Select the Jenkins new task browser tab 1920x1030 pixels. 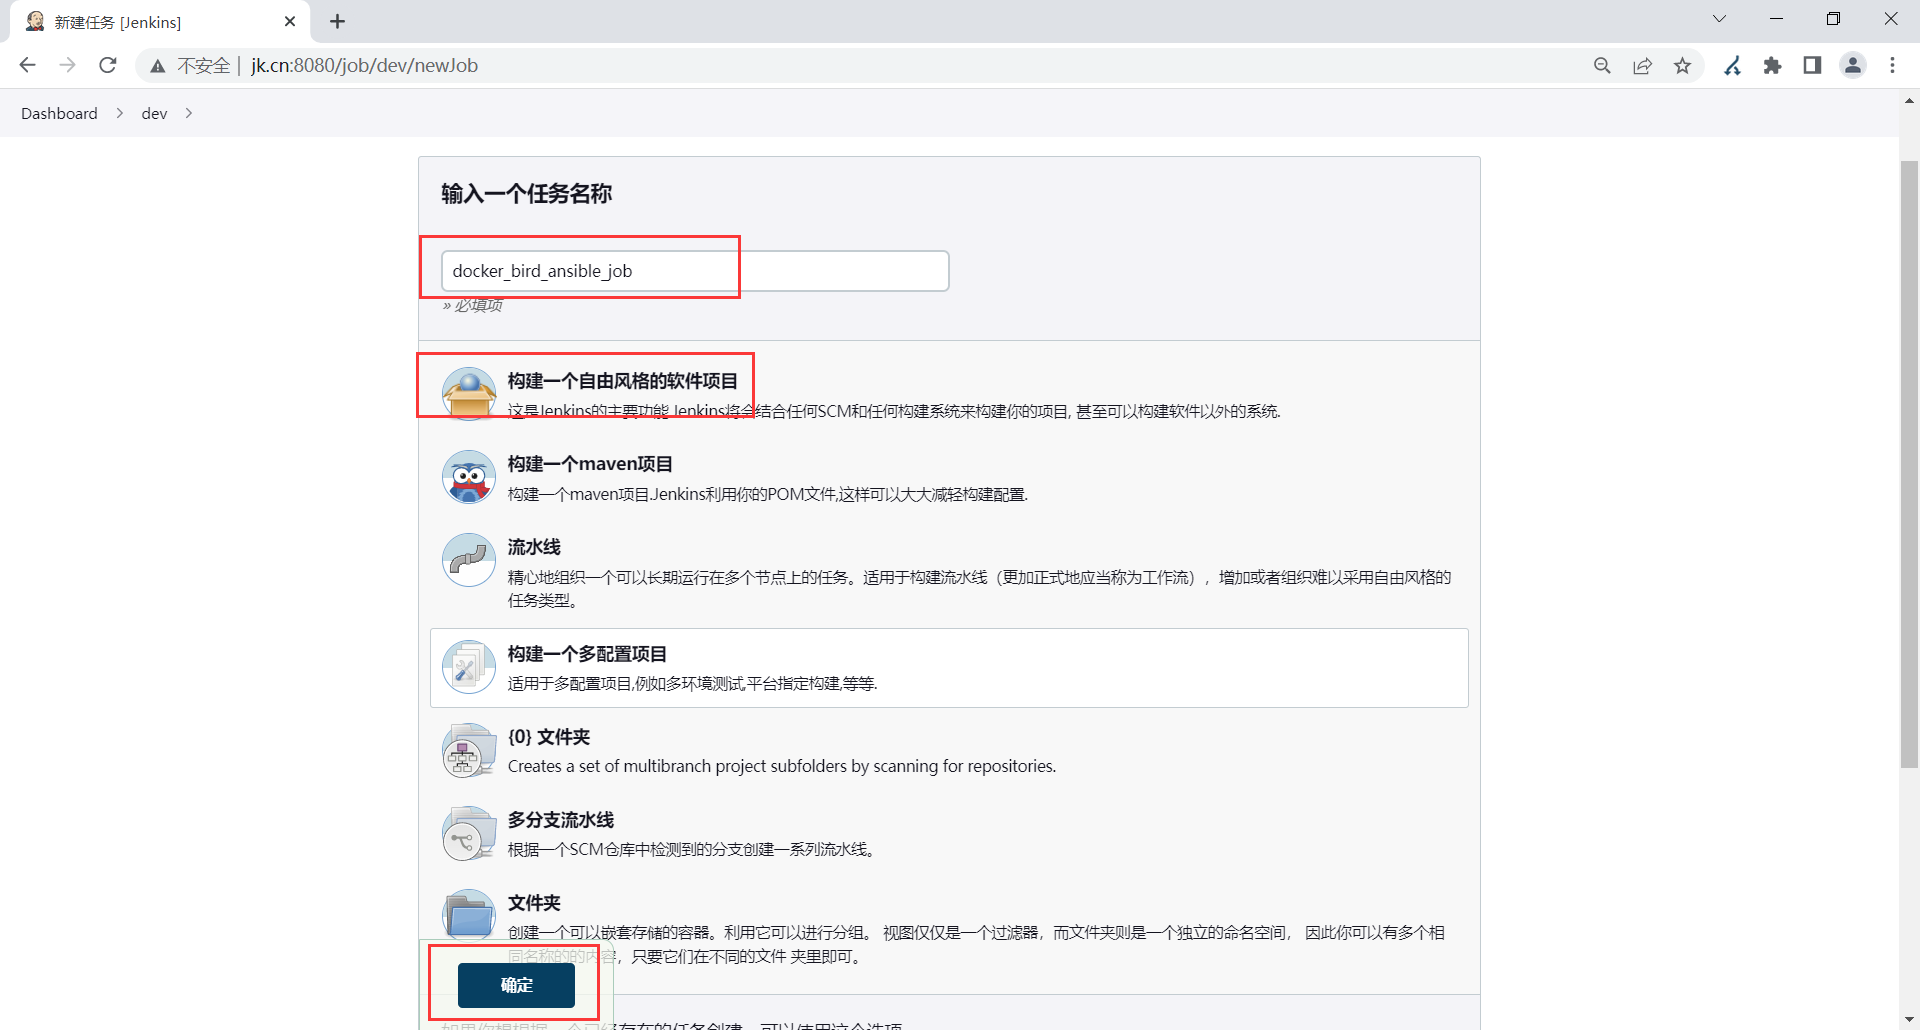160,22
